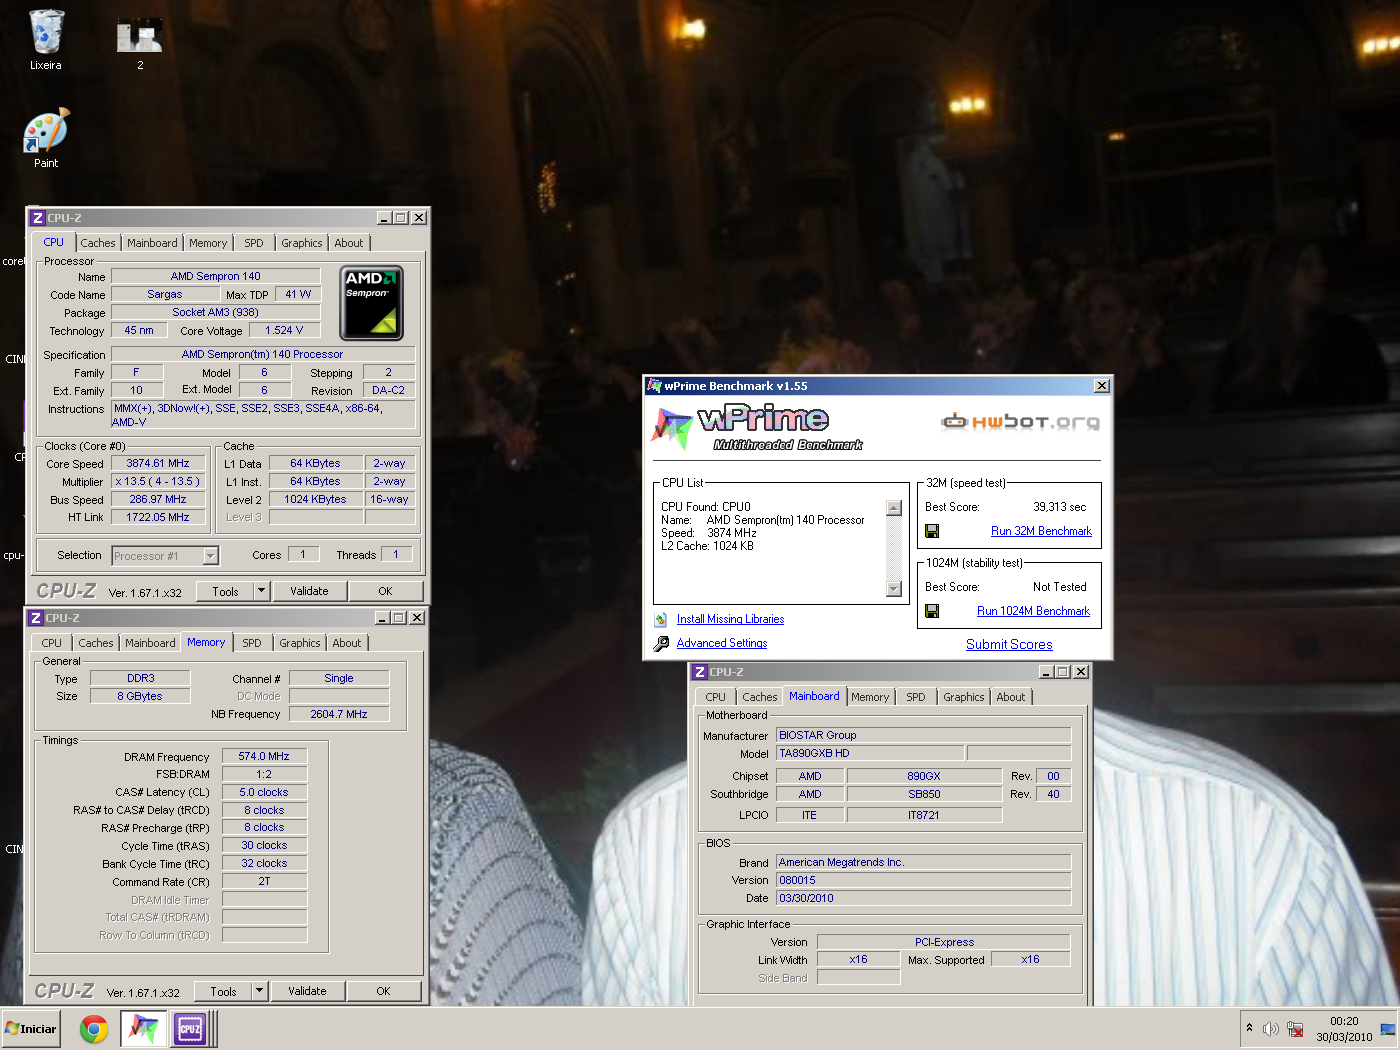The height and width of the screenshot is (1050, 1400).
Task: Click the DRAM Frequency value 574.0 MHz
Action: [264, 757]
